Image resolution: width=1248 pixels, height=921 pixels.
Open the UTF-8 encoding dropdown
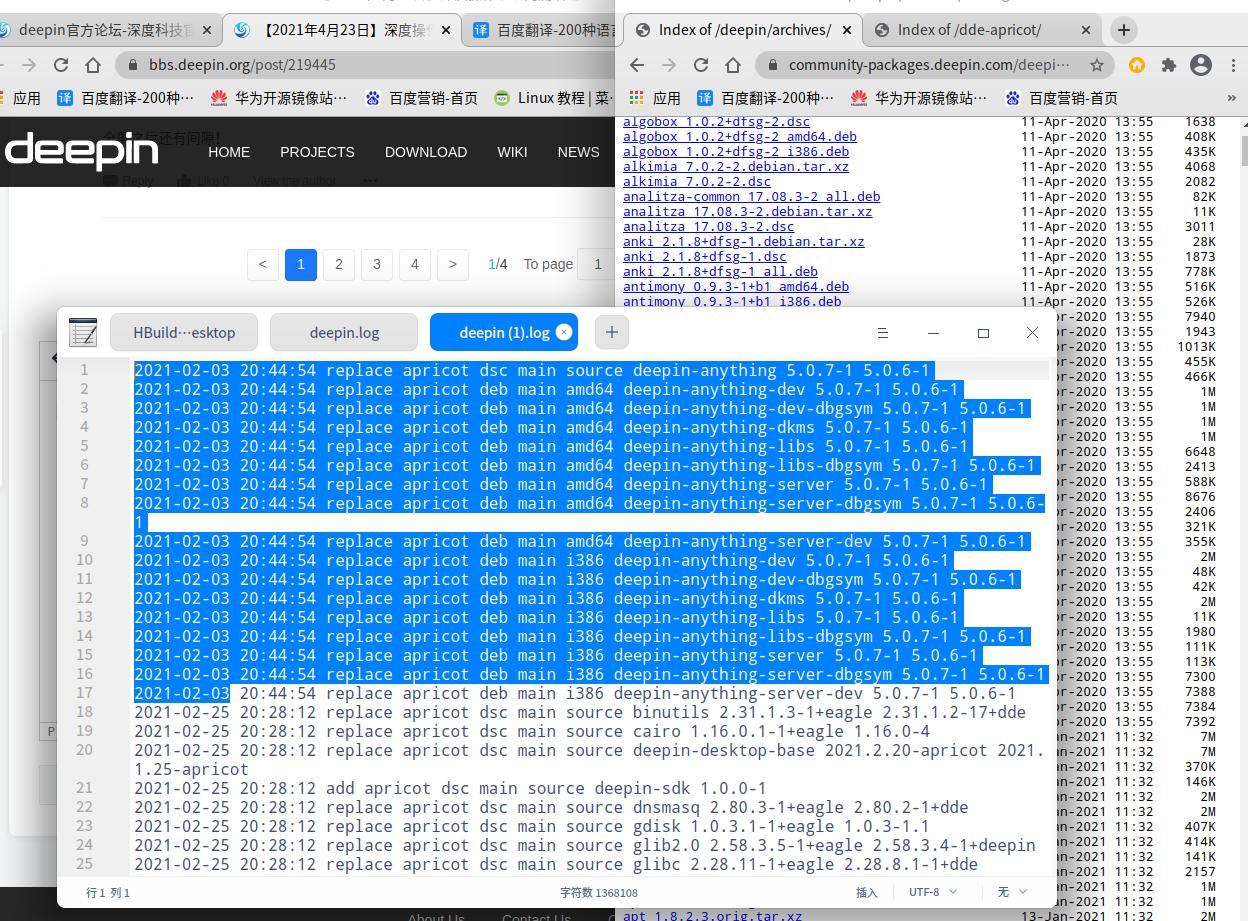[x=933, y=892]
